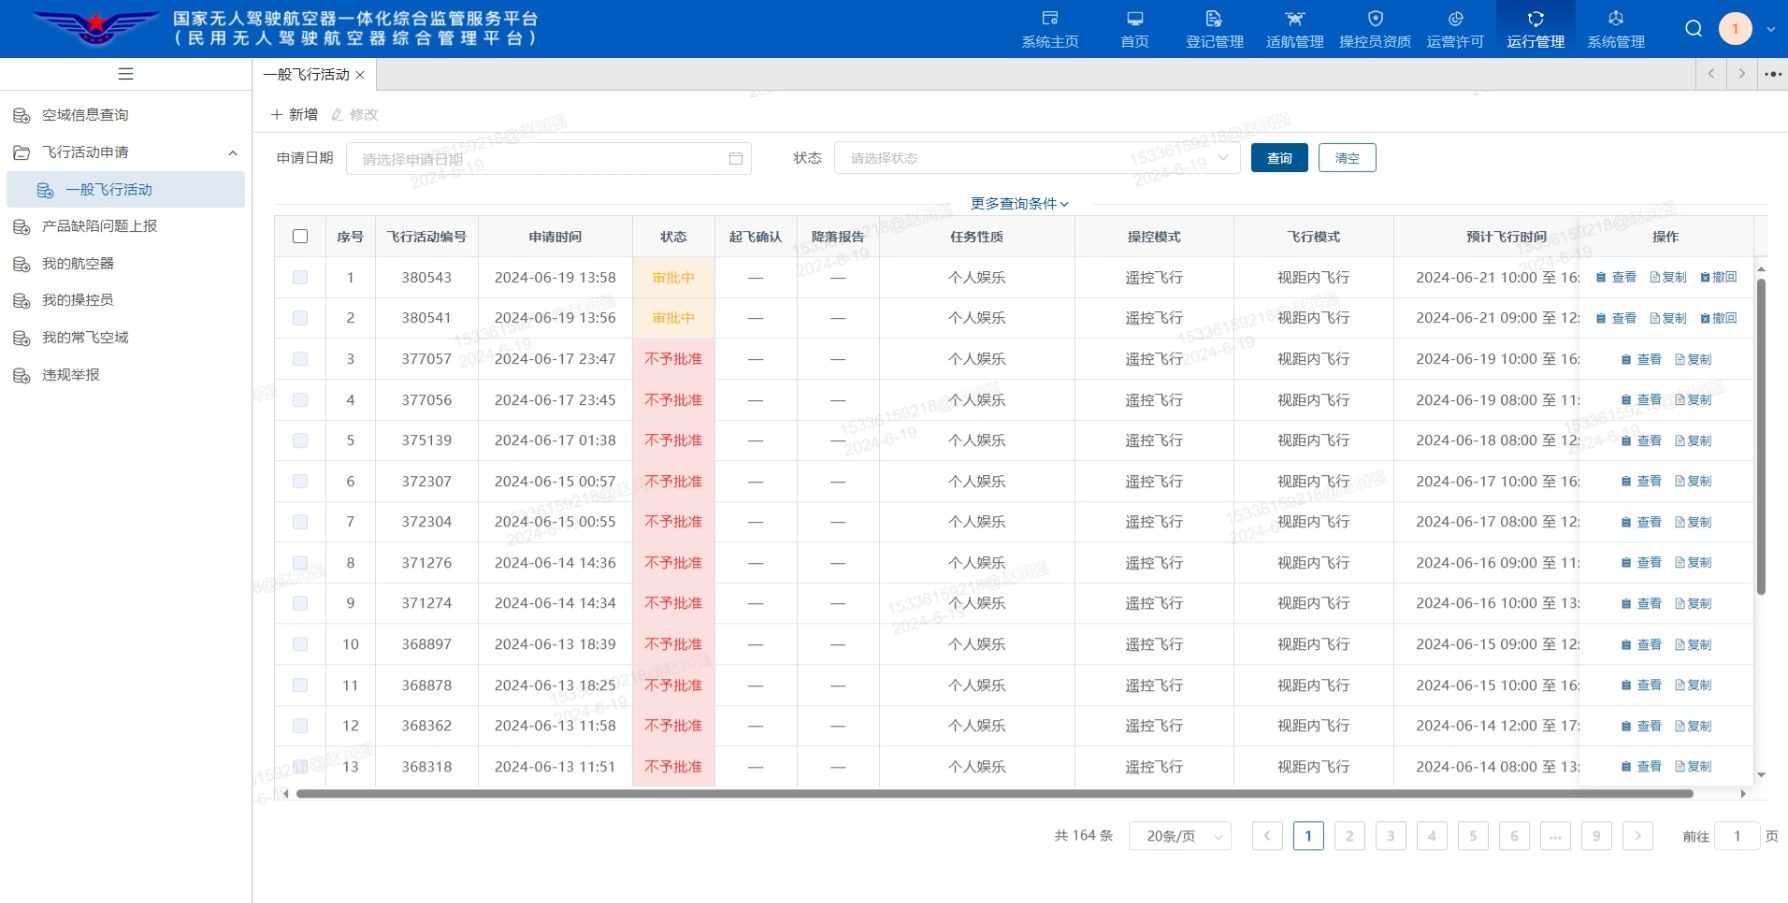View record 375139 with 查看
Viewport: 1788px width, 903px height.
pyautogui.click(x=1641, y=440)
